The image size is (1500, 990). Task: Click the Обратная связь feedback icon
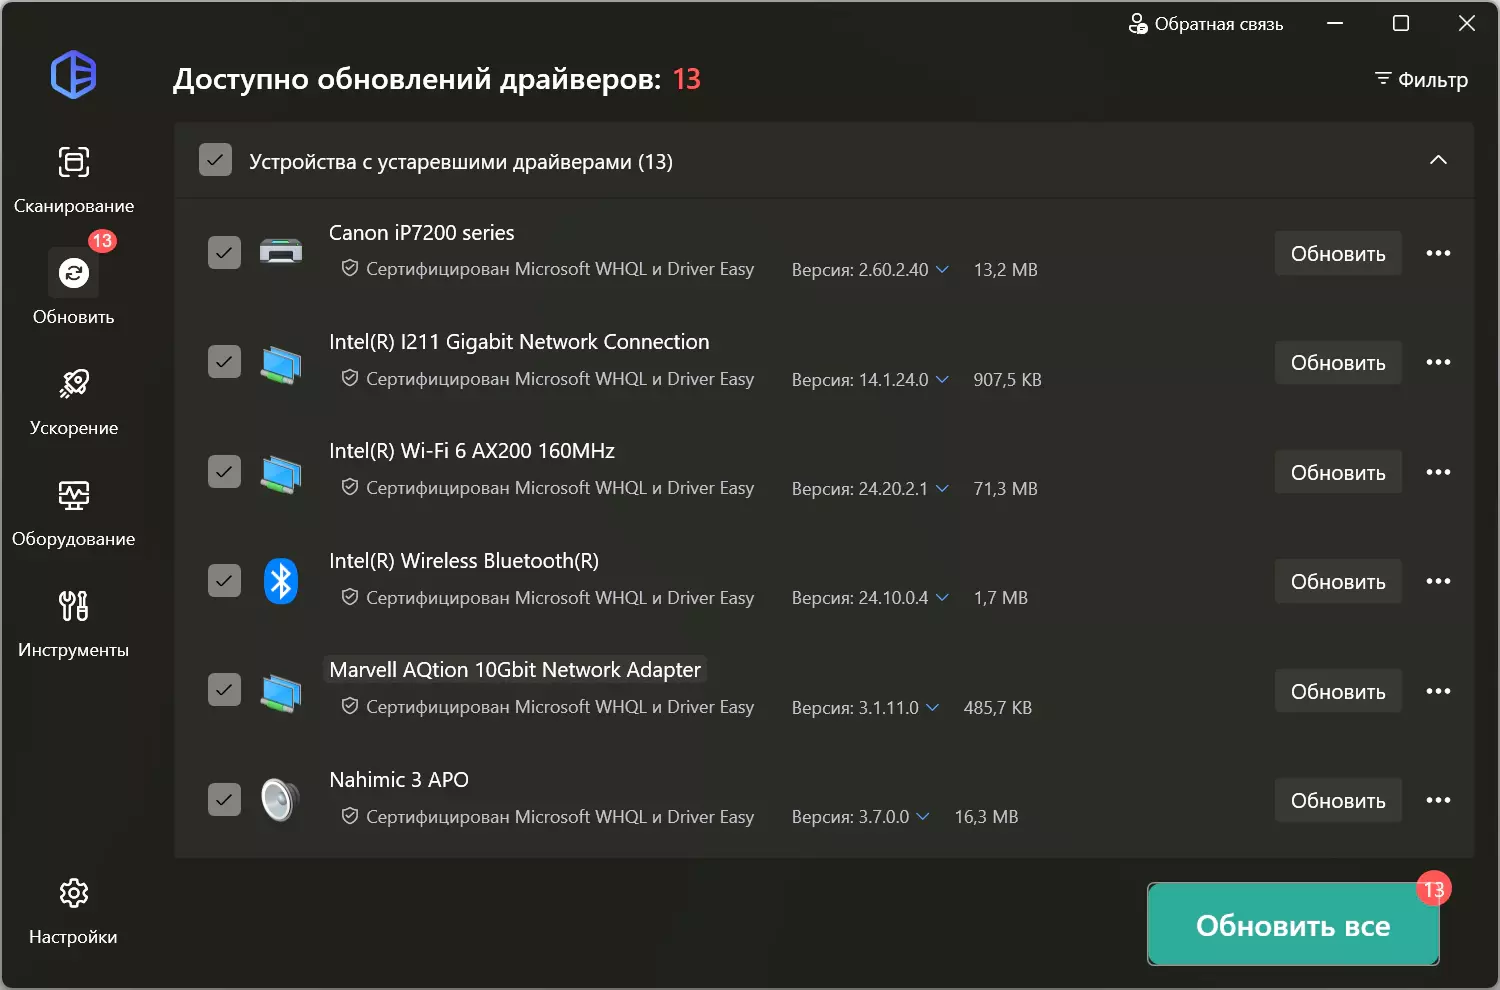(x=1138, y=24)
